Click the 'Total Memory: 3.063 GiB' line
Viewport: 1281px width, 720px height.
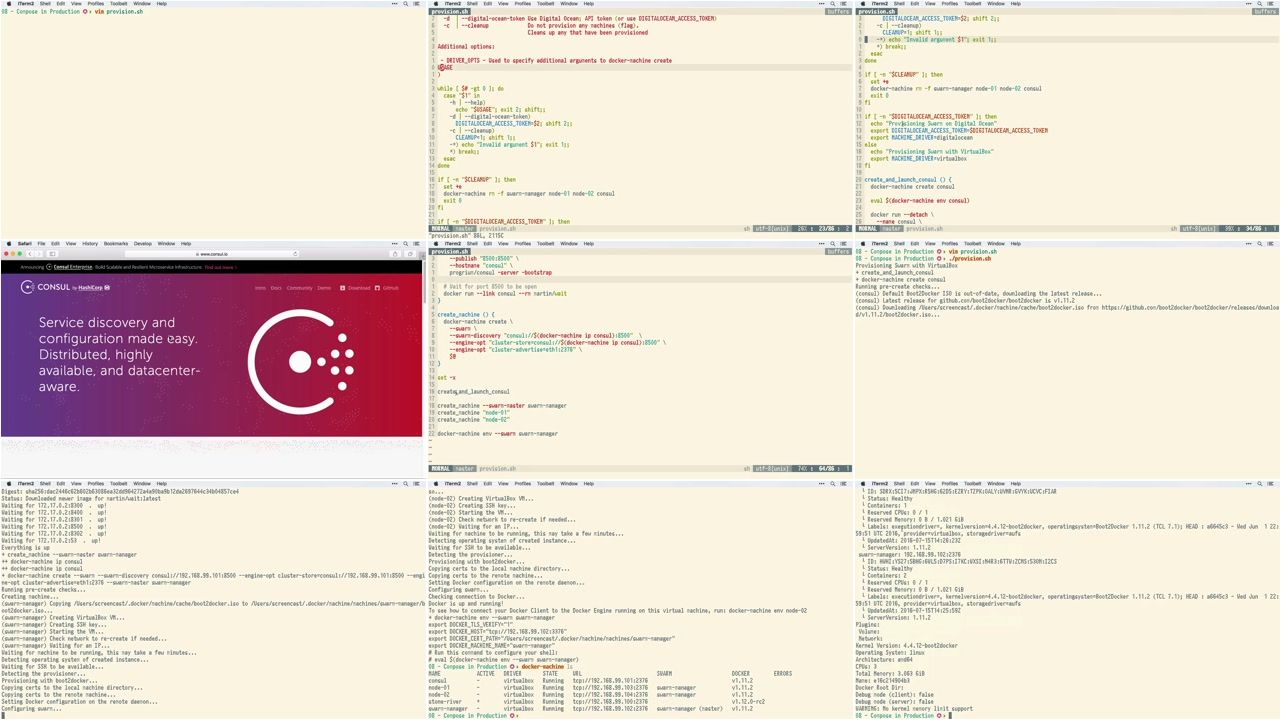pos(890,673)
